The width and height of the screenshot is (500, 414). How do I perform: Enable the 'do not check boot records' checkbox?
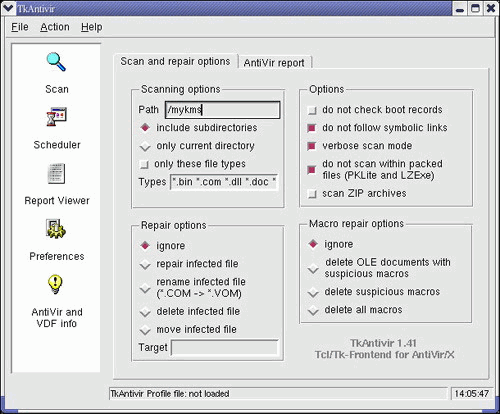(312, 110)
